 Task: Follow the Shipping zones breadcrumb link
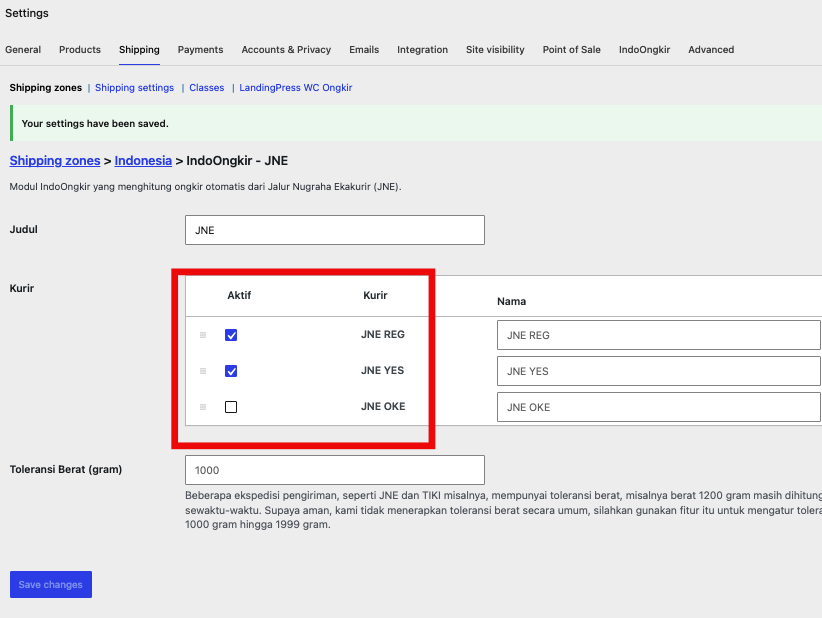click(x=55, y=160)
